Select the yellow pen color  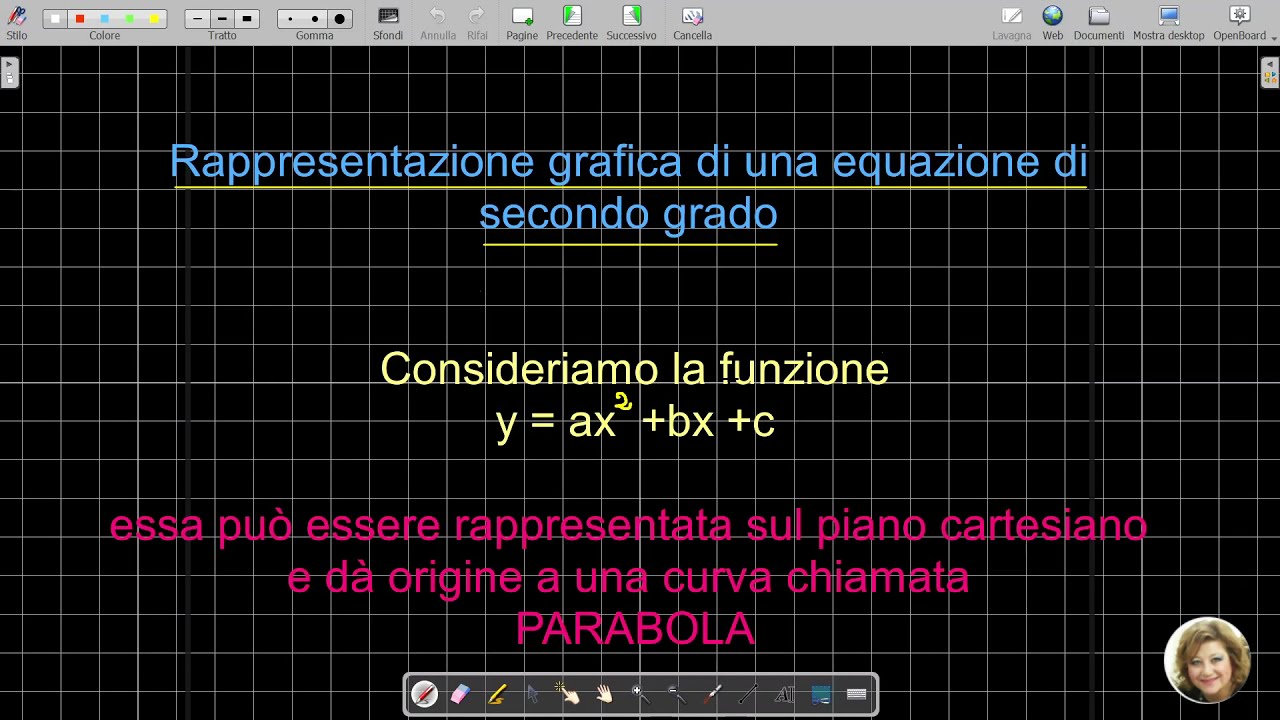[154, 18]
